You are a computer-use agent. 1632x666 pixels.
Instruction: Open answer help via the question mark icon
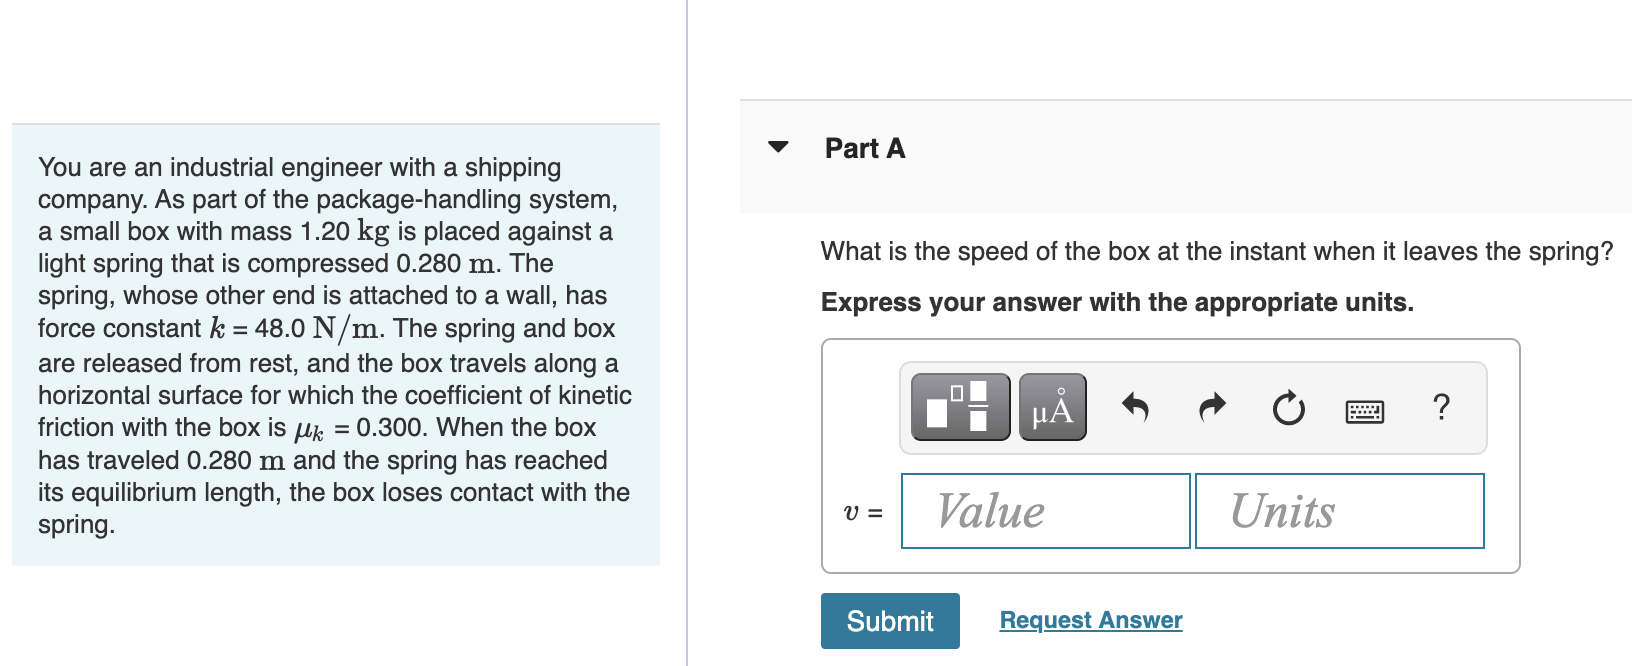[1441, 406]
